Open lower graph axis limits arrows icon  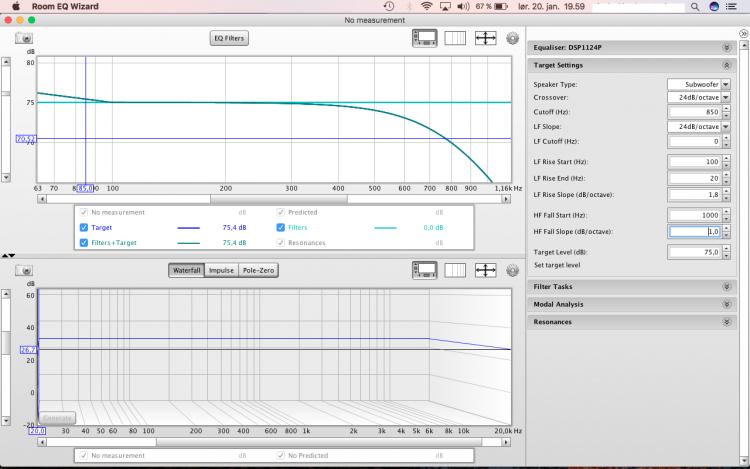tap(486, 270)
